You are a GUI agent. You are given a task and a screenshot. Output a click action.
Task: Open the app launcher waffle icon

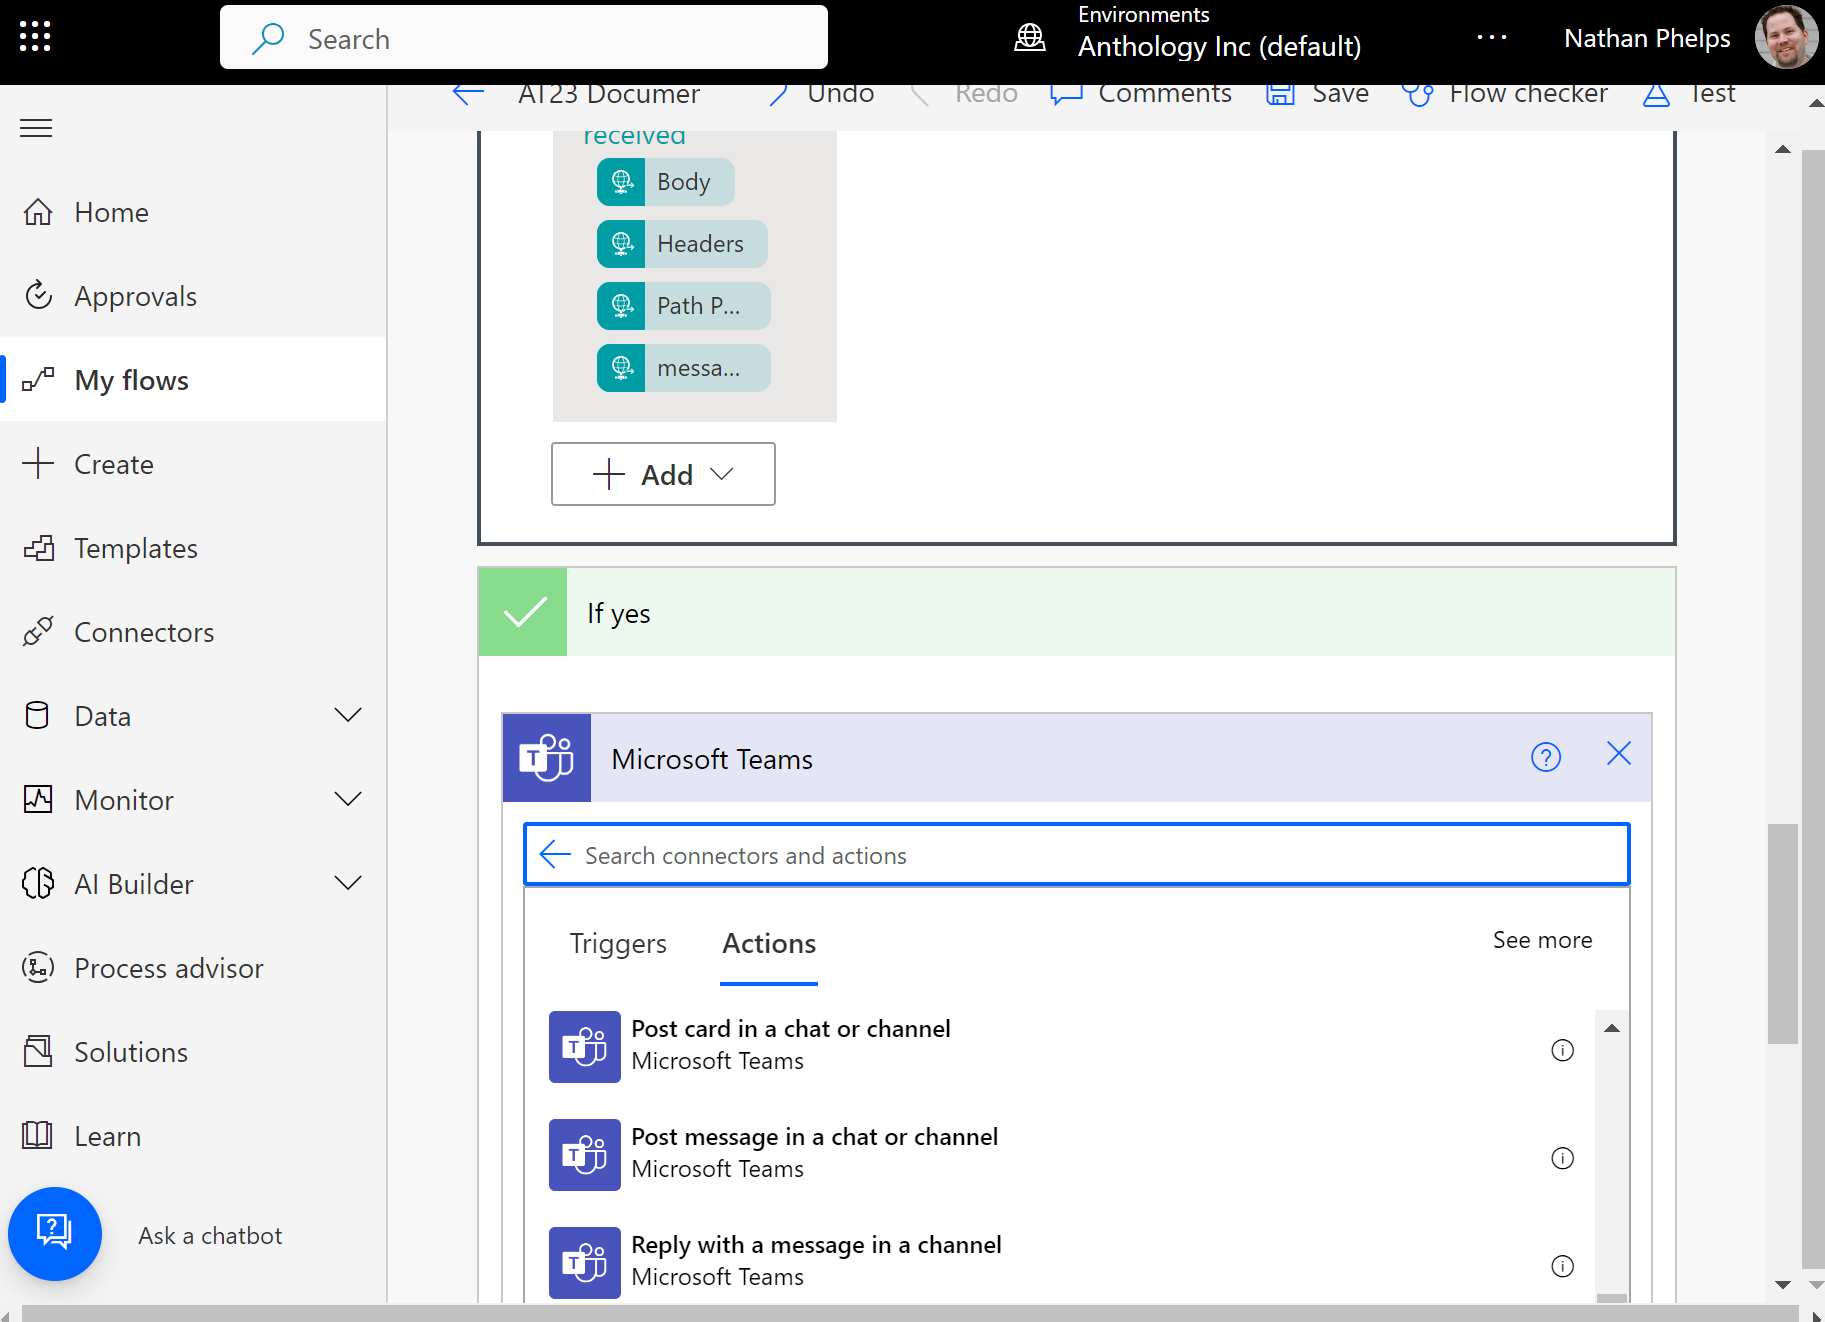[x=35, y=36]
